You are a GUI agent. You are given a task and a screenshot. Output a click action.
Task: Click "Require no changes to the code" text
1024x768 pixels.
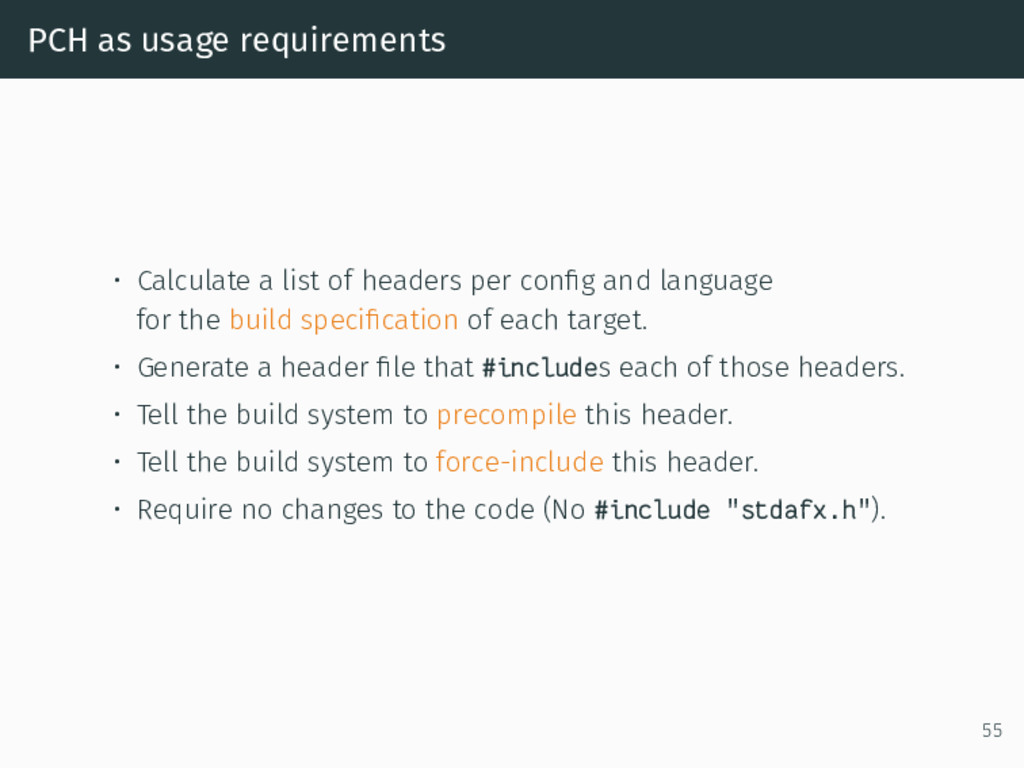click(x=336, y=510)
